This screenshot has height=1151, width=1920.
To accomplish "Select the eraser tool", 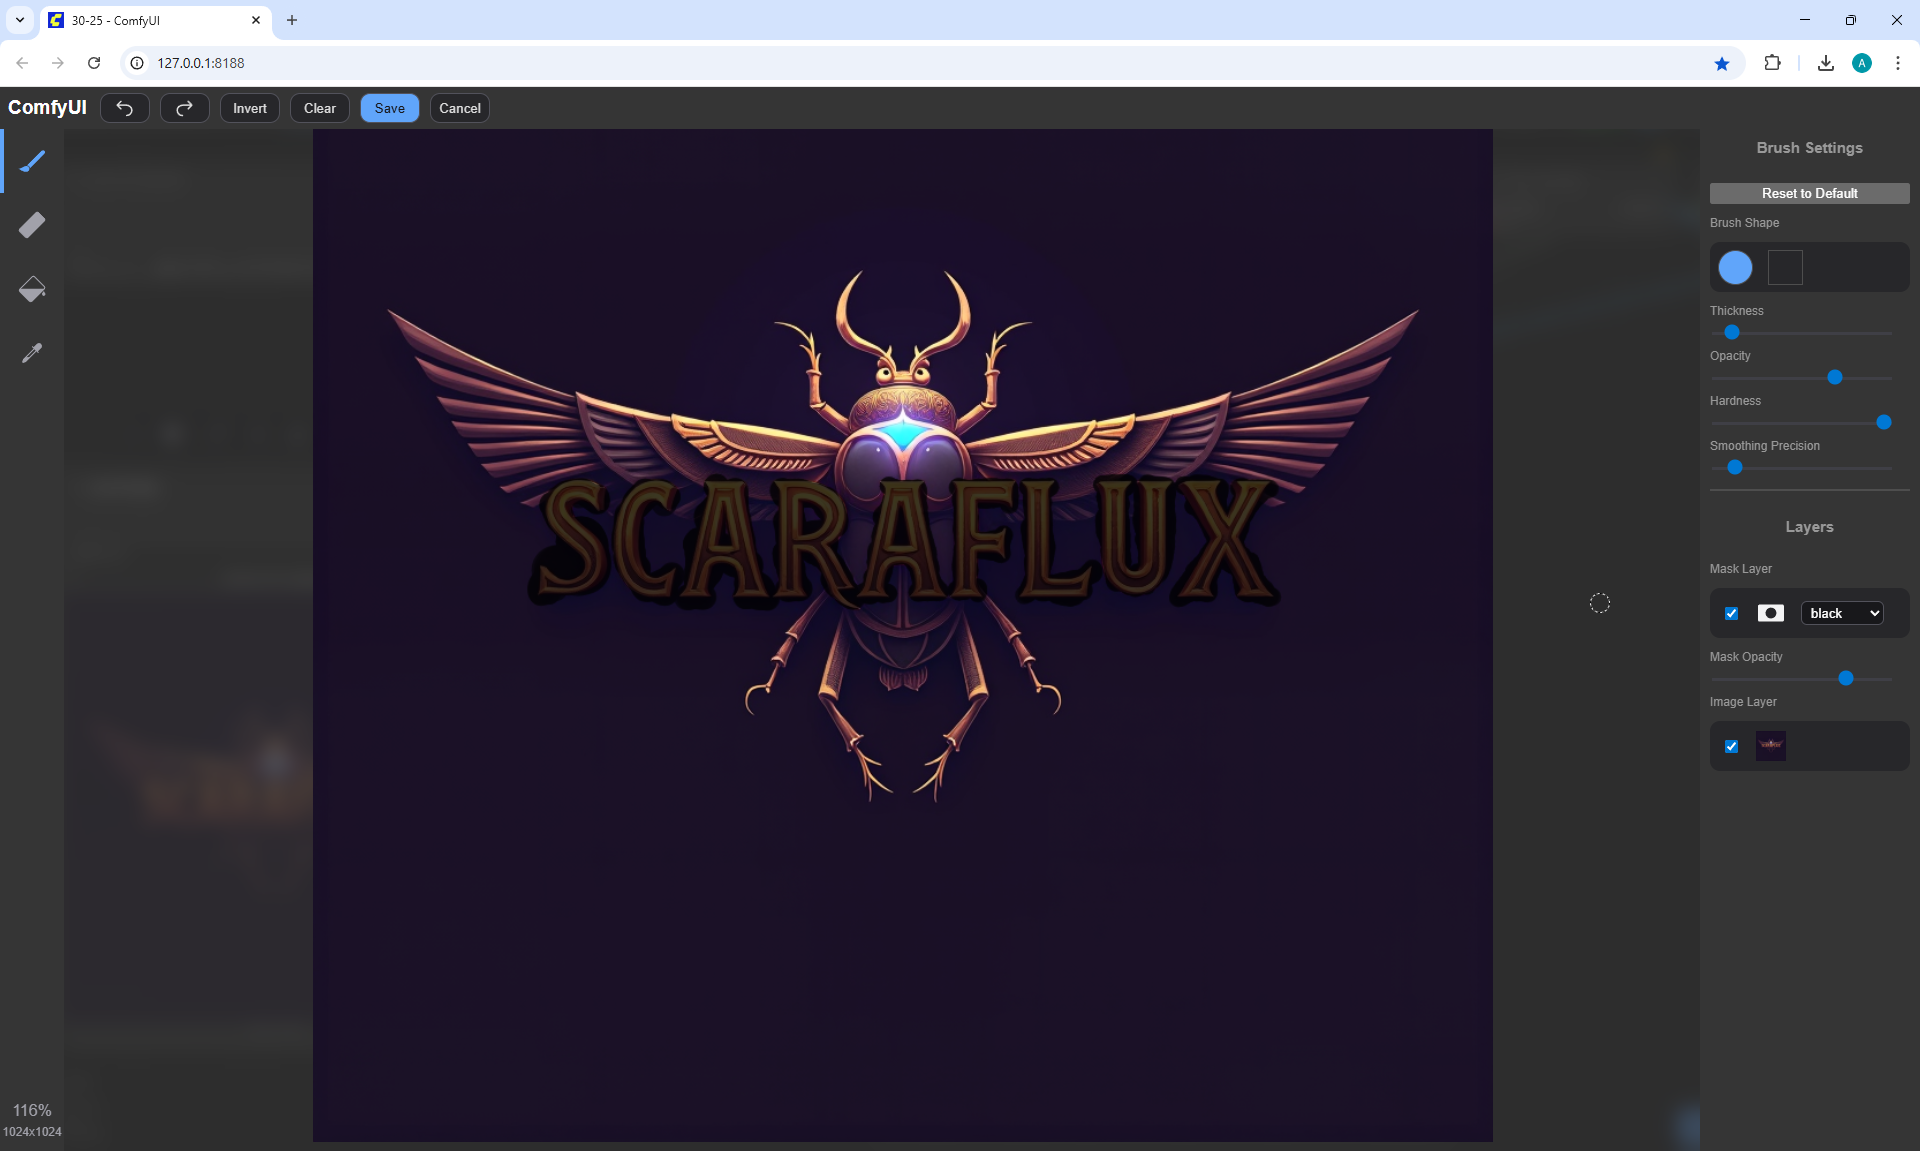I will pos(32,225).
